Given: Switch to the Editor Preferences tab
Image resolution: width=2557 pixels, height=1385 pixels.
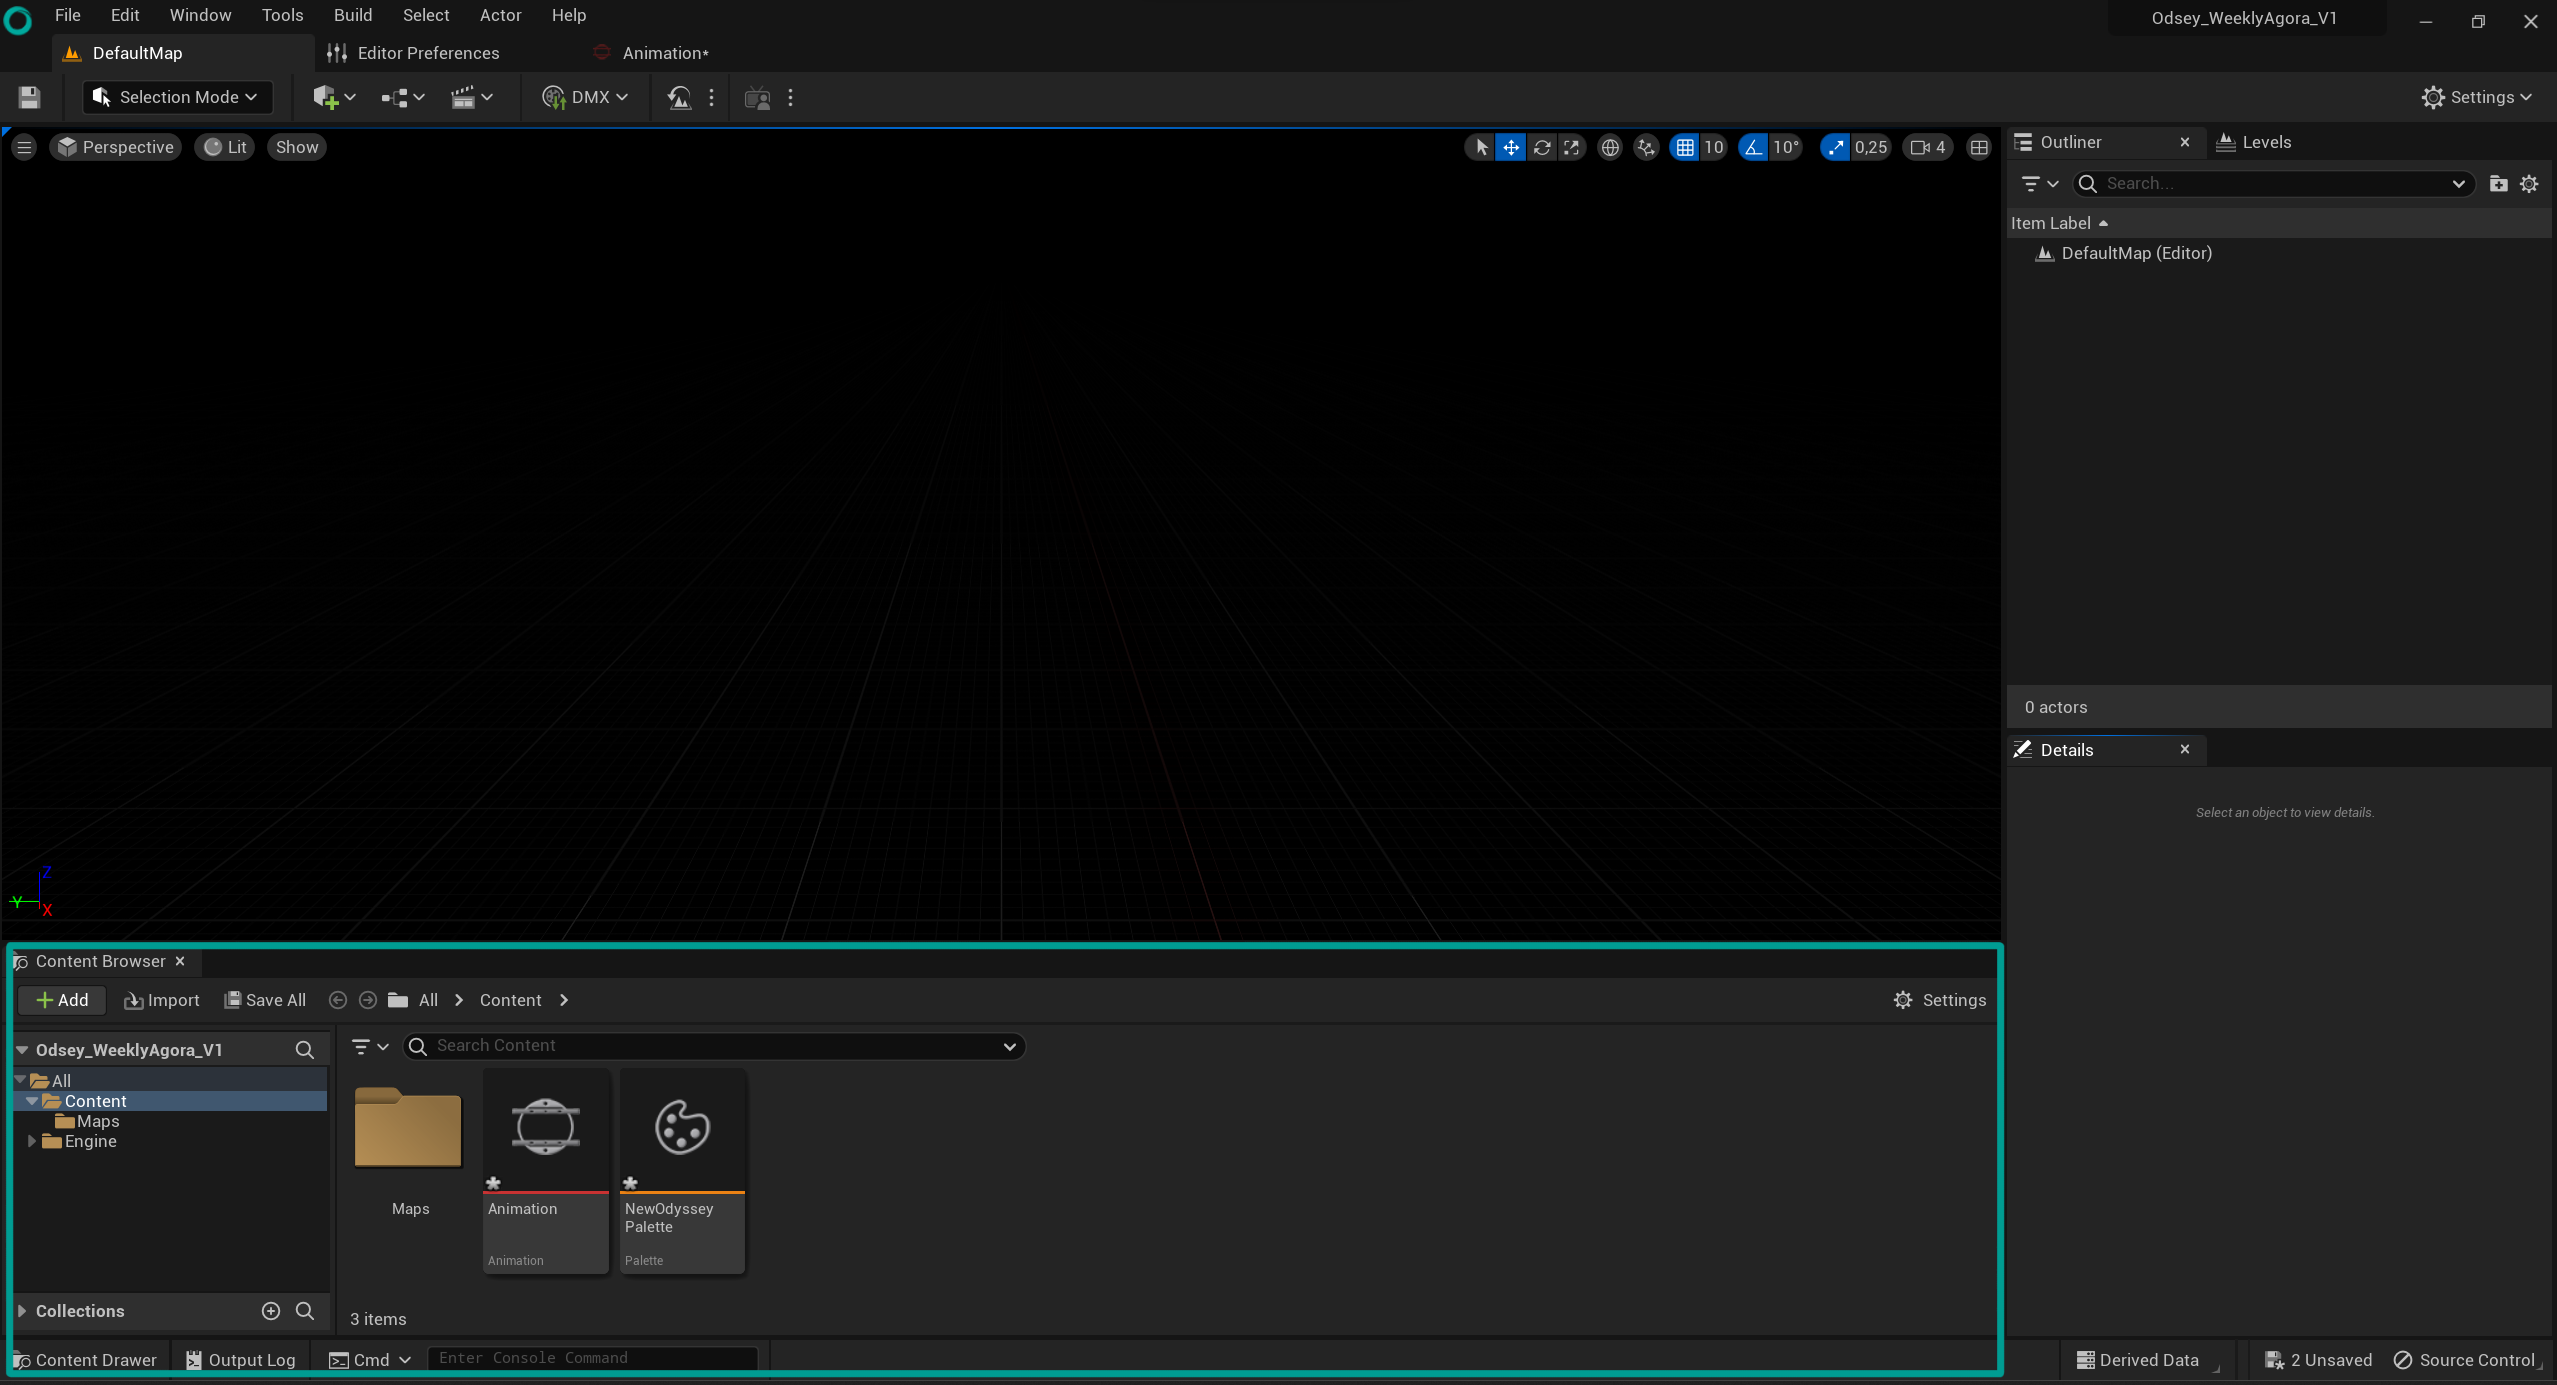Looking at the screenshot, I should (427, 53).
